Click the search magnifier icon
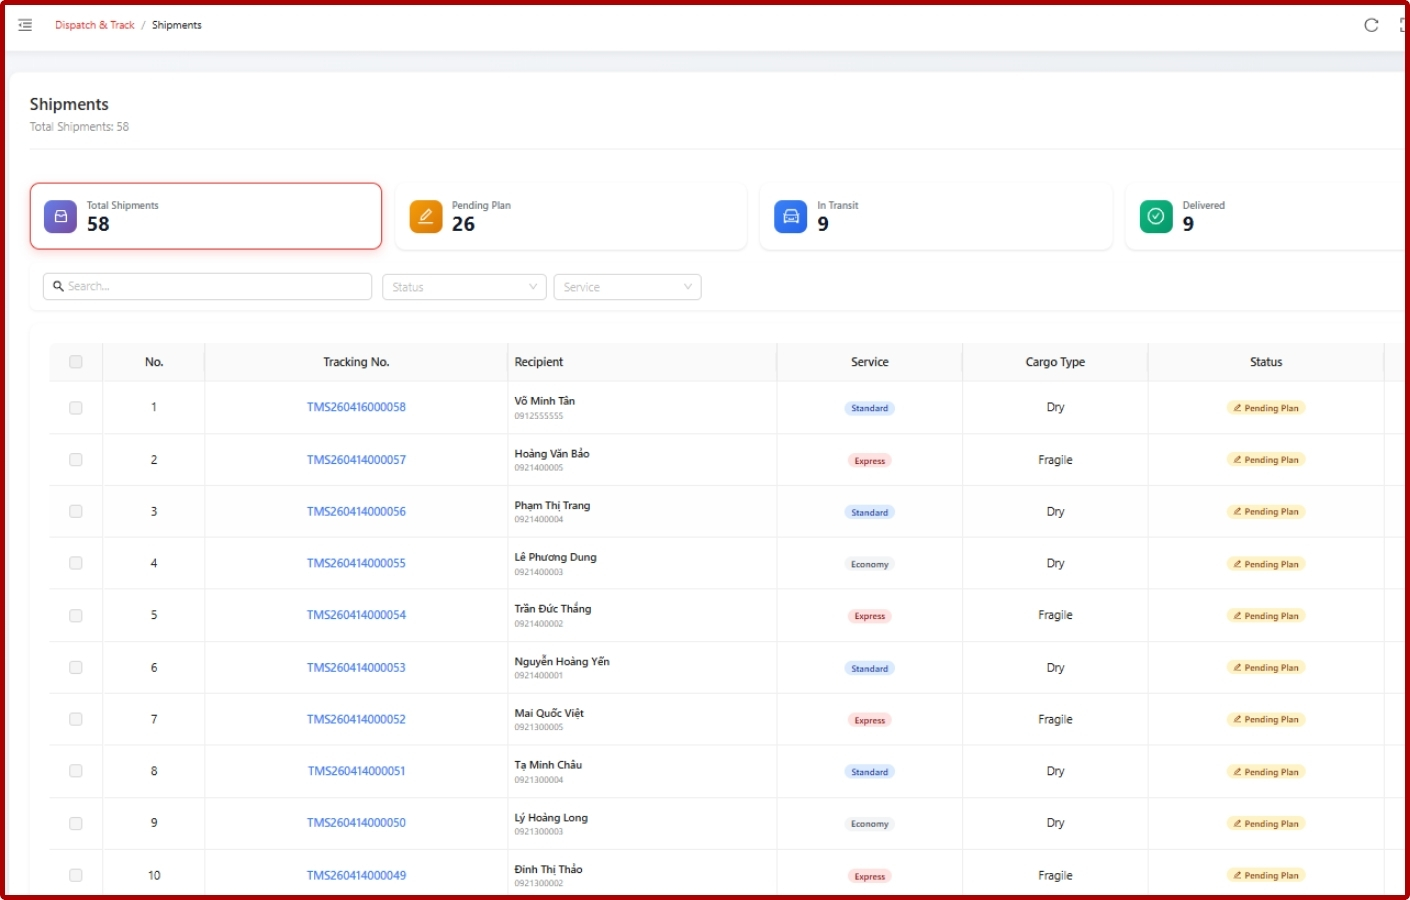Image resolution: width=1410 pixels, height=900 pixels. (x=59, y=286)
